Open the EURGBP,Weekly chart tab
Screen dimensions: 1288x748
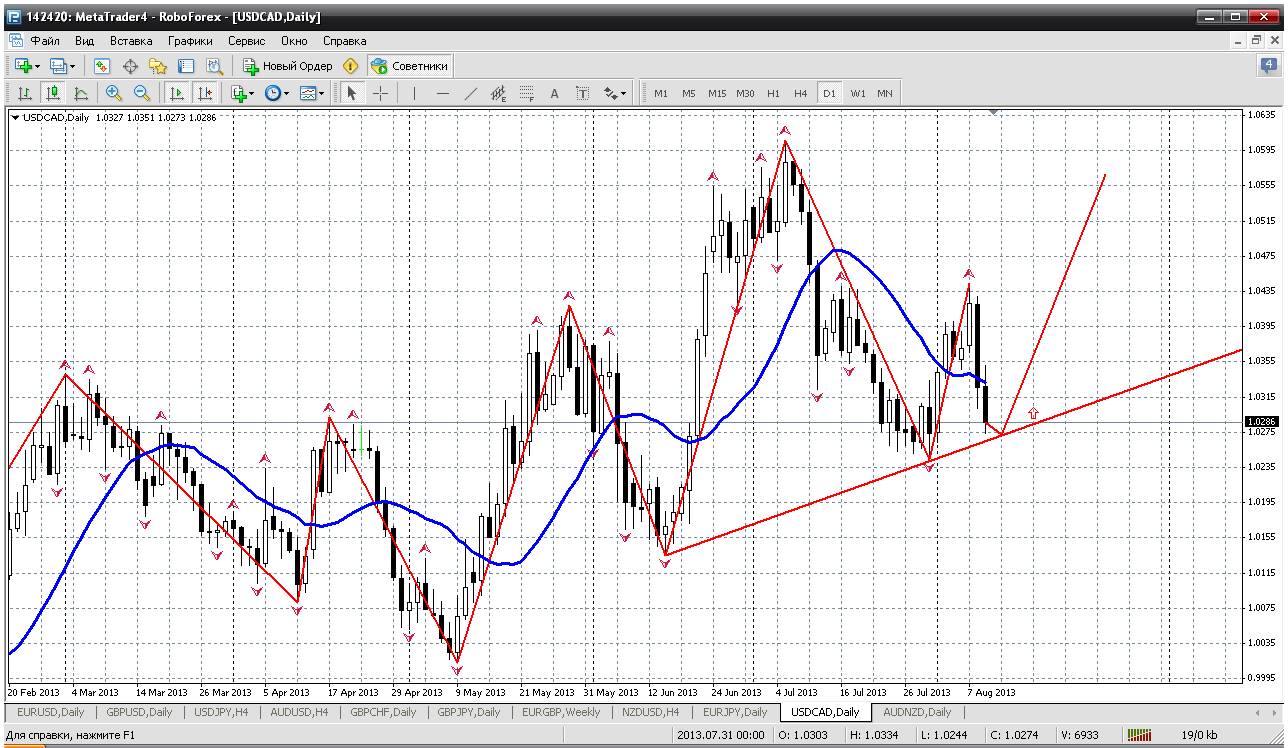[561, 712]
